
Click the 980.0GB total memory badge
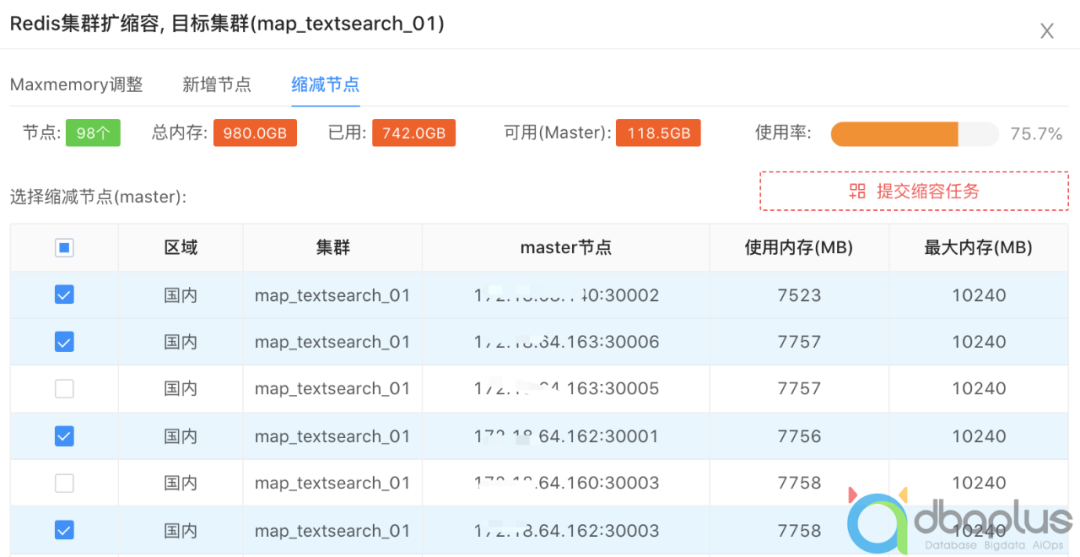tap(255, 133)
